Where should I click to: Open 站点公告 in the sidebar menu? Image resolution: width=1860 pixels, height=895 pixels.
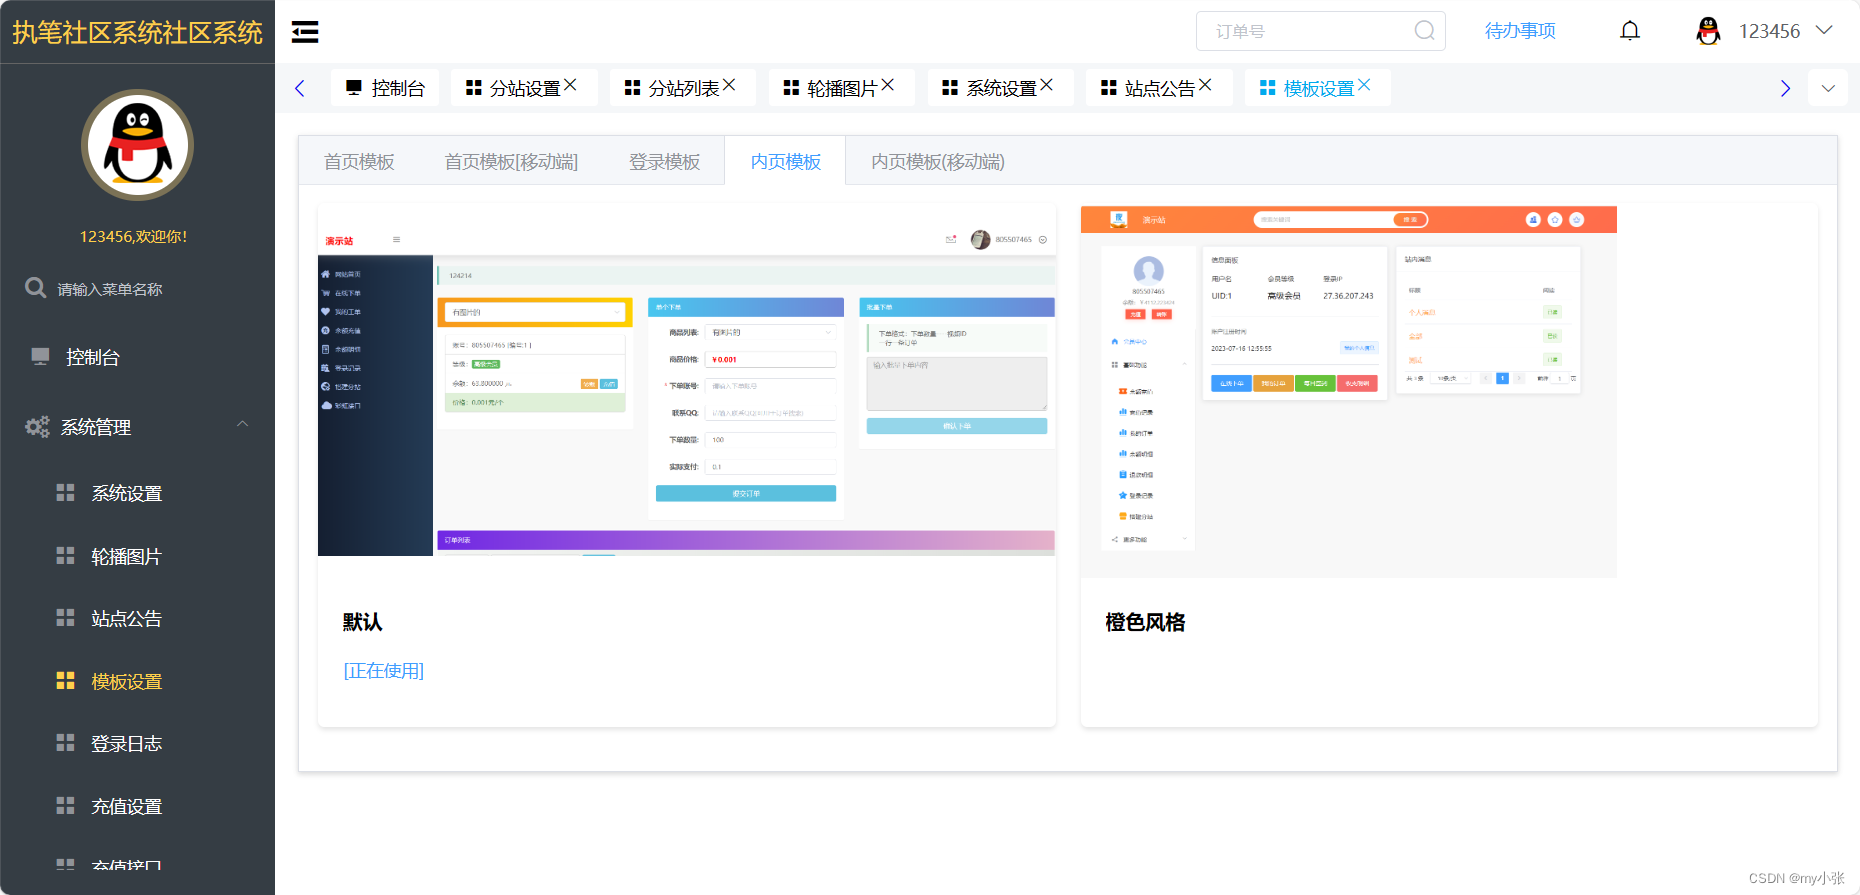click(x=126, y=618)
